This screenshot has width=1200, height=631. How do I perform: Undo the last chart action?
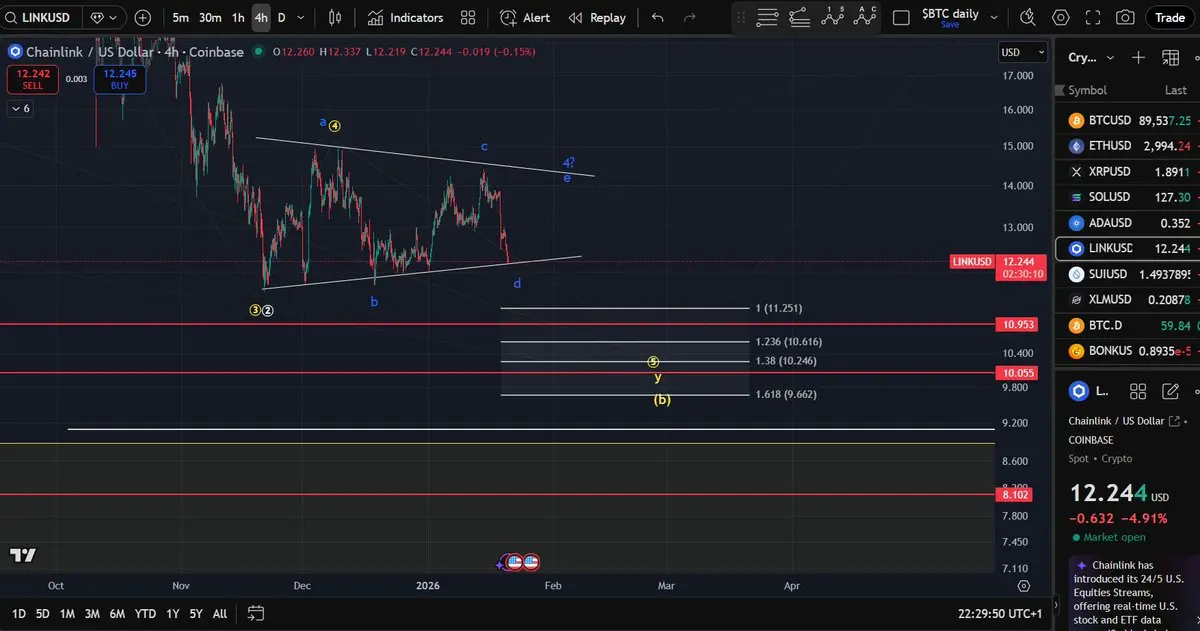(x=657, y=18)
